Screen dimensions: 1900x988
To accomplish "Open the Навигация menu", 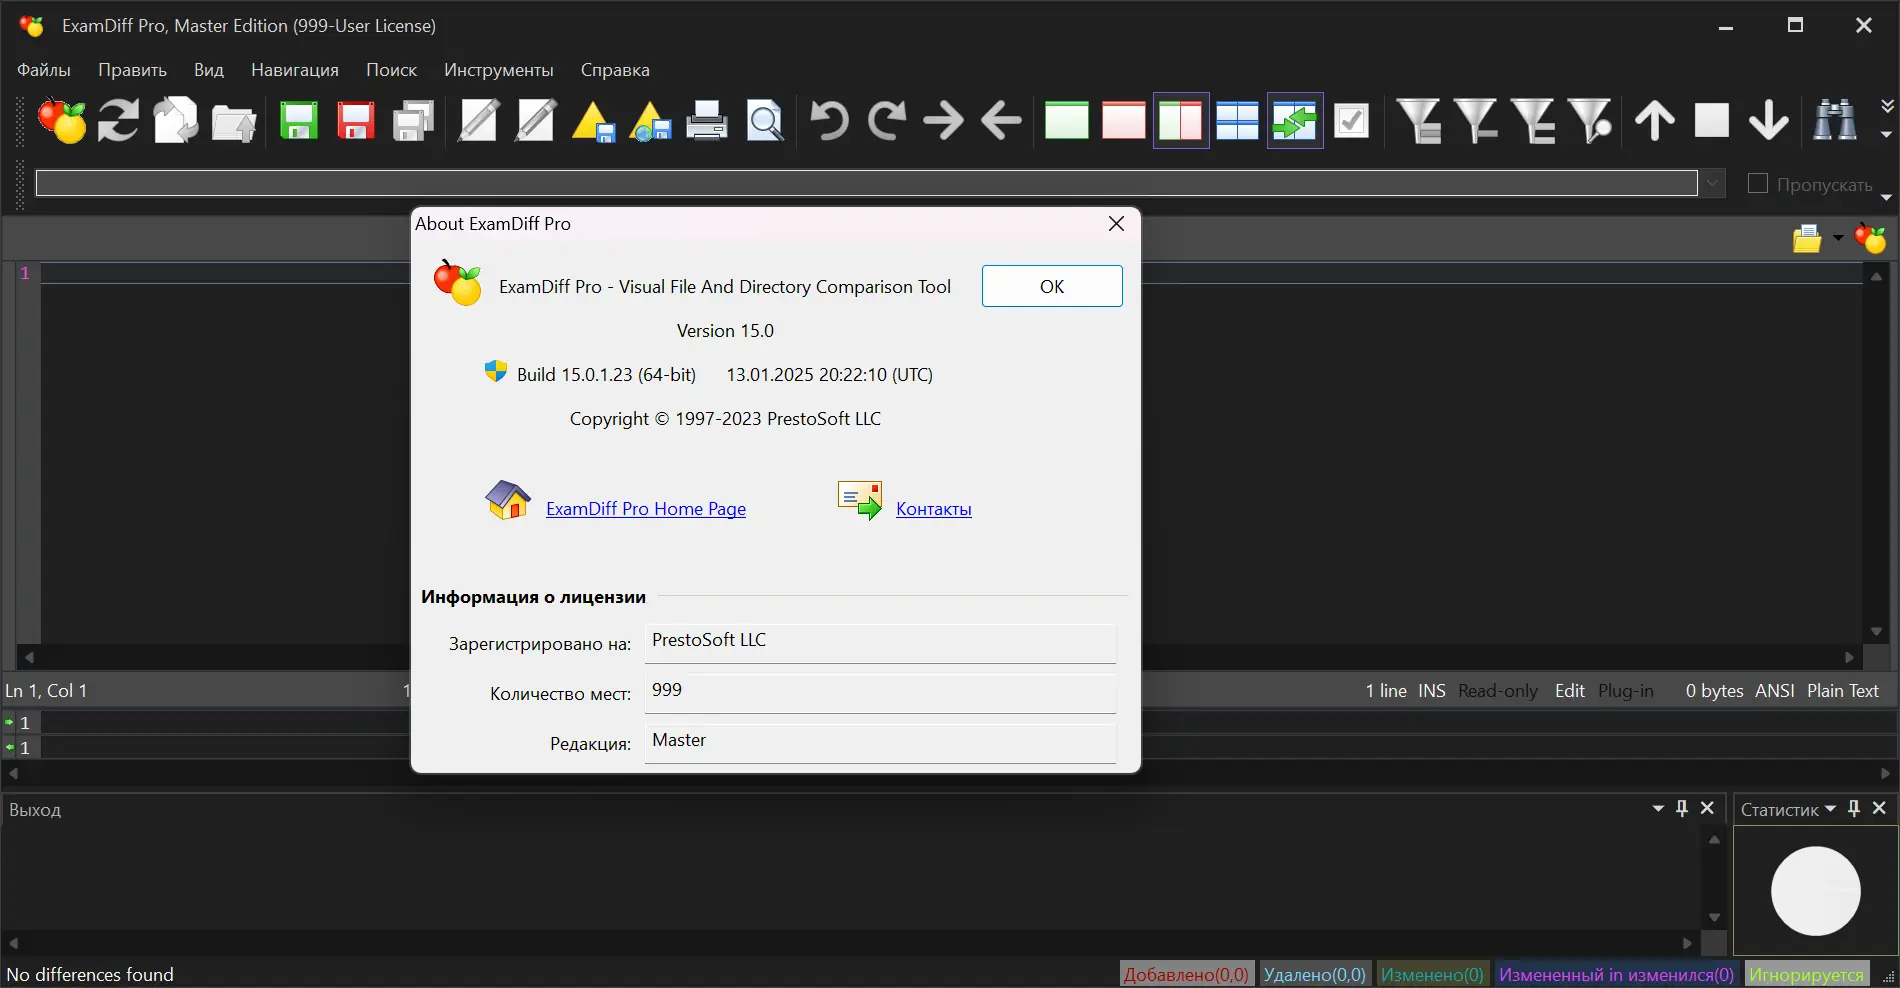I will point(295,70).
